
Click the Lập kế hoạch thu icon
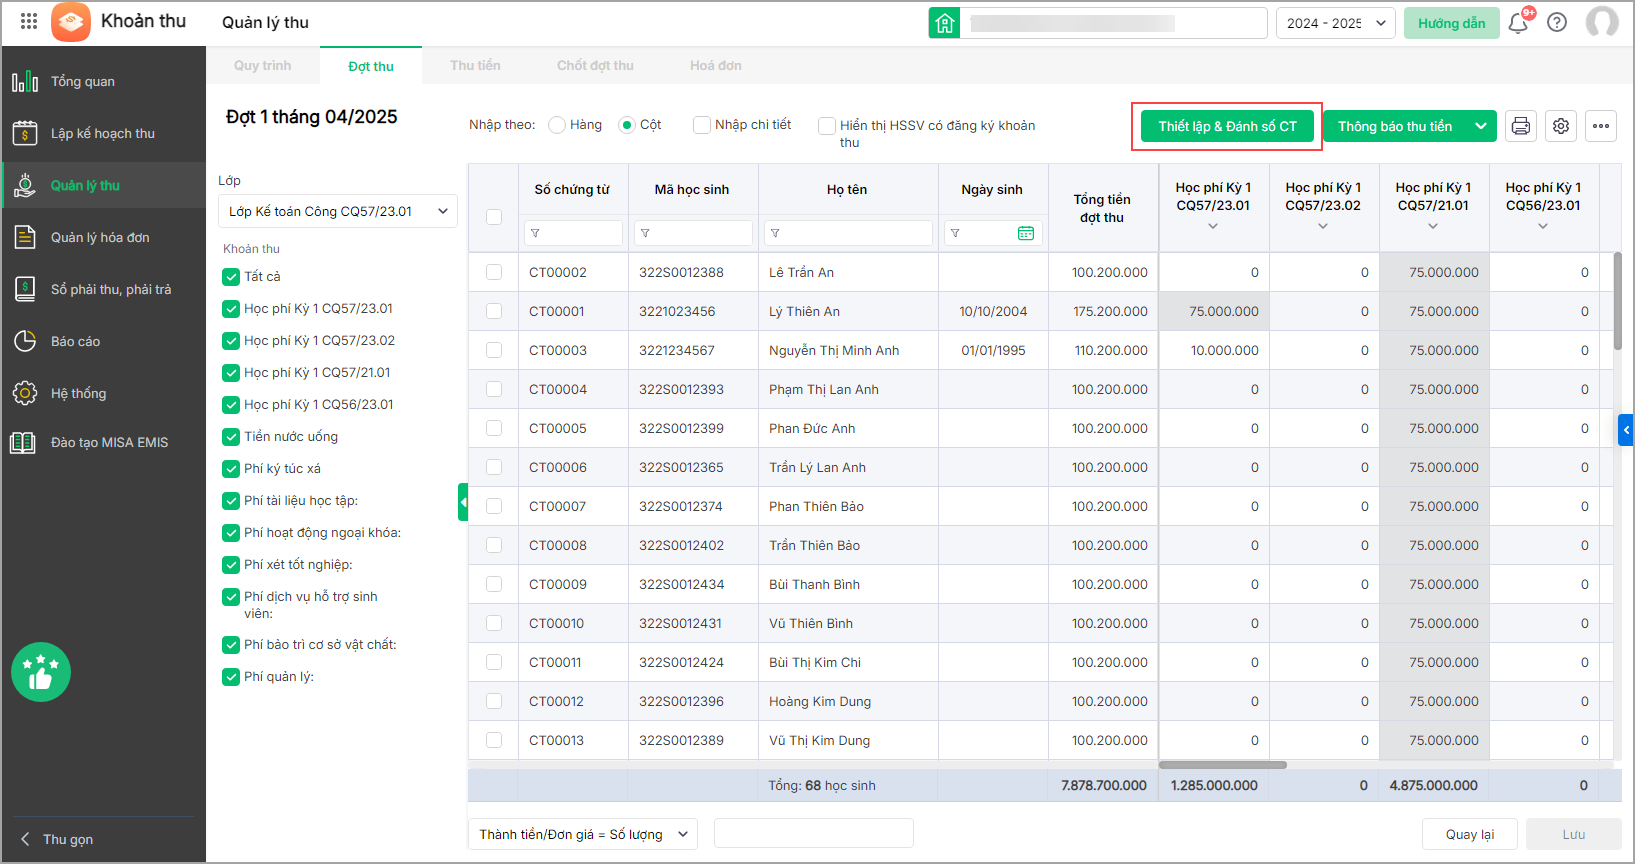25,133
